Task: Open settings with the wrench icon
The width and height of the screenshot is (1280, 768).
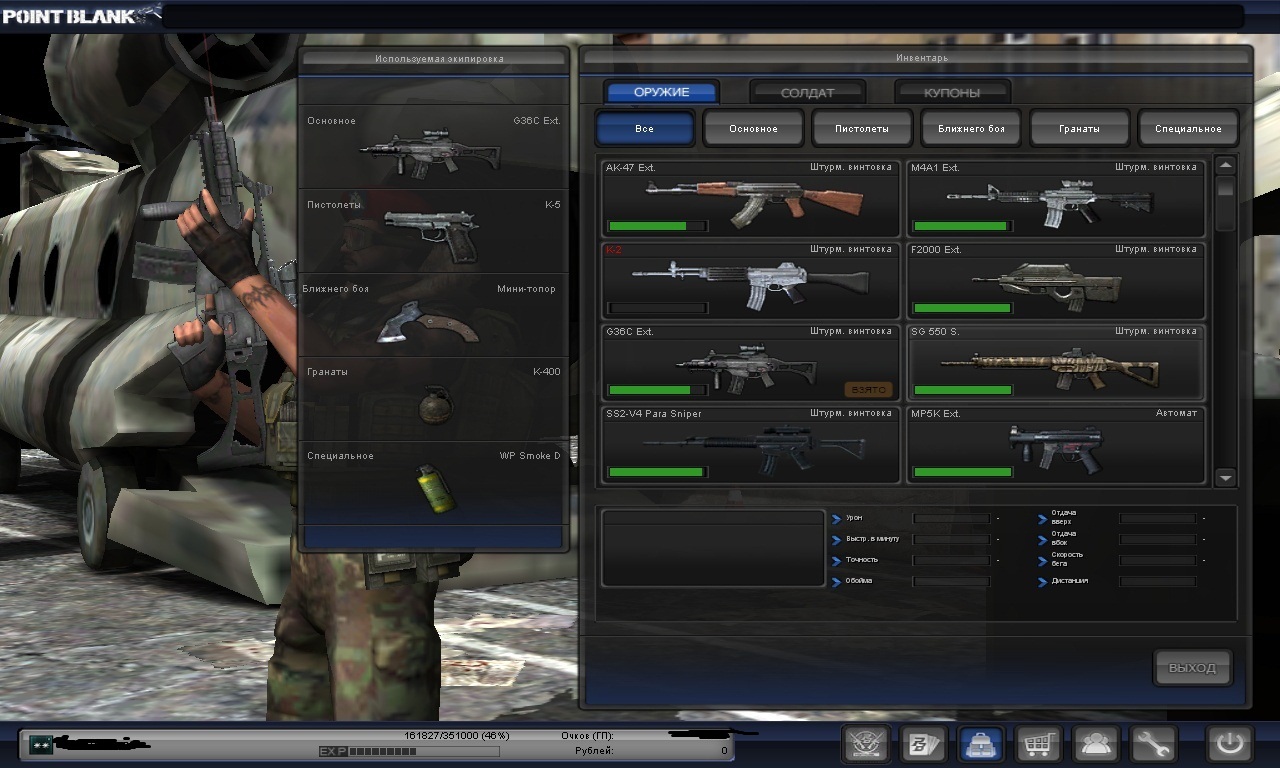Action: point(1152,744)
